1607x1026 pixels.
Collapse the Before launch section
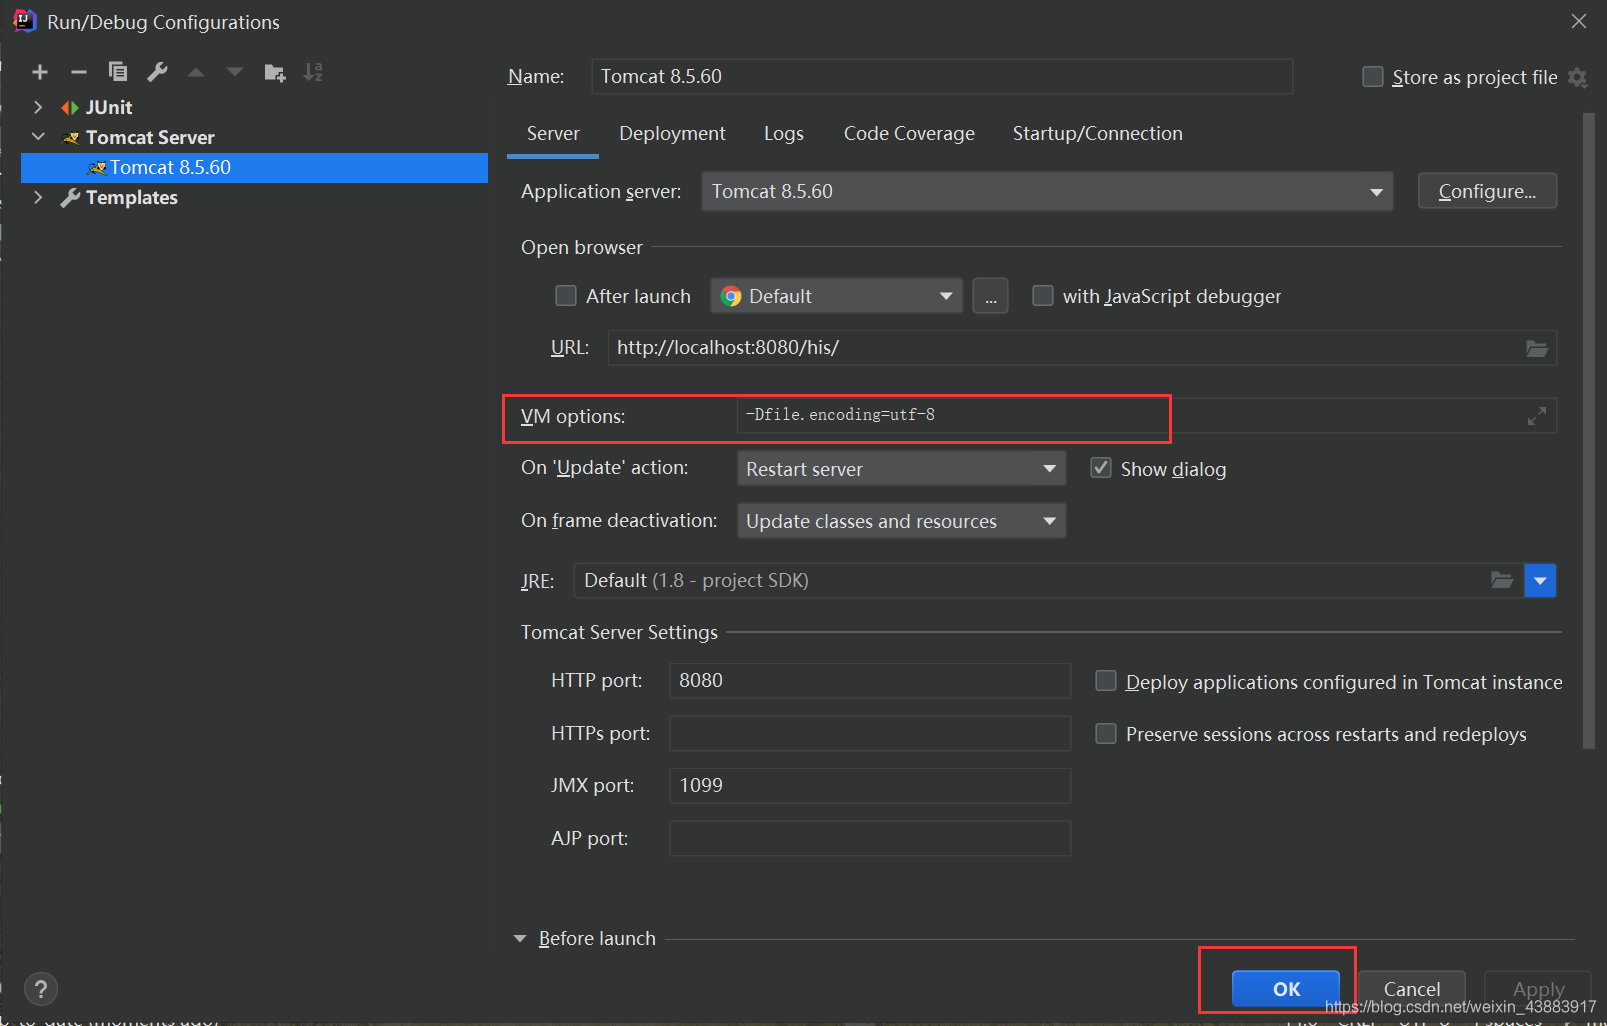520,939
